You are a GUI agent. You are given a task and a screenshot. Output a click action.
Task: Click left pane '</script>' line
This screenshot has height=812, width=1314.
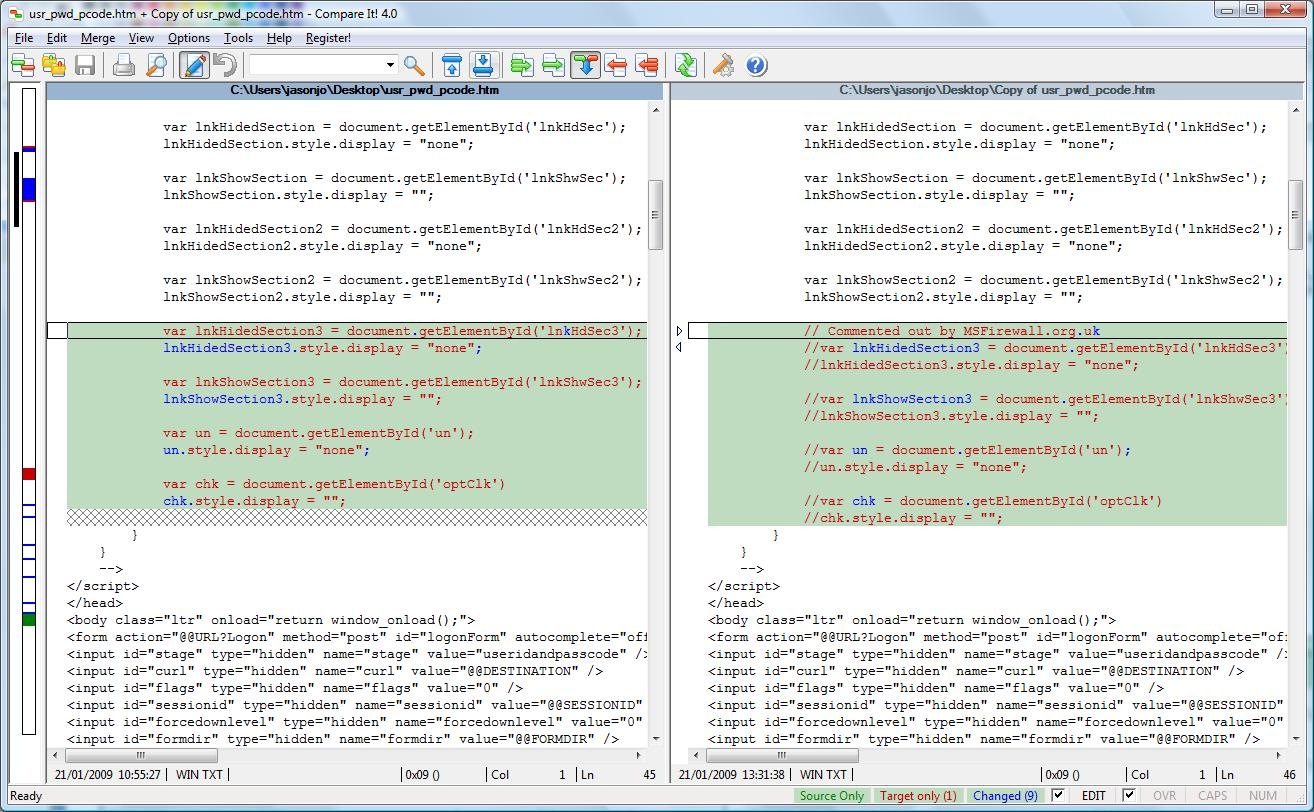coord(103,586)
